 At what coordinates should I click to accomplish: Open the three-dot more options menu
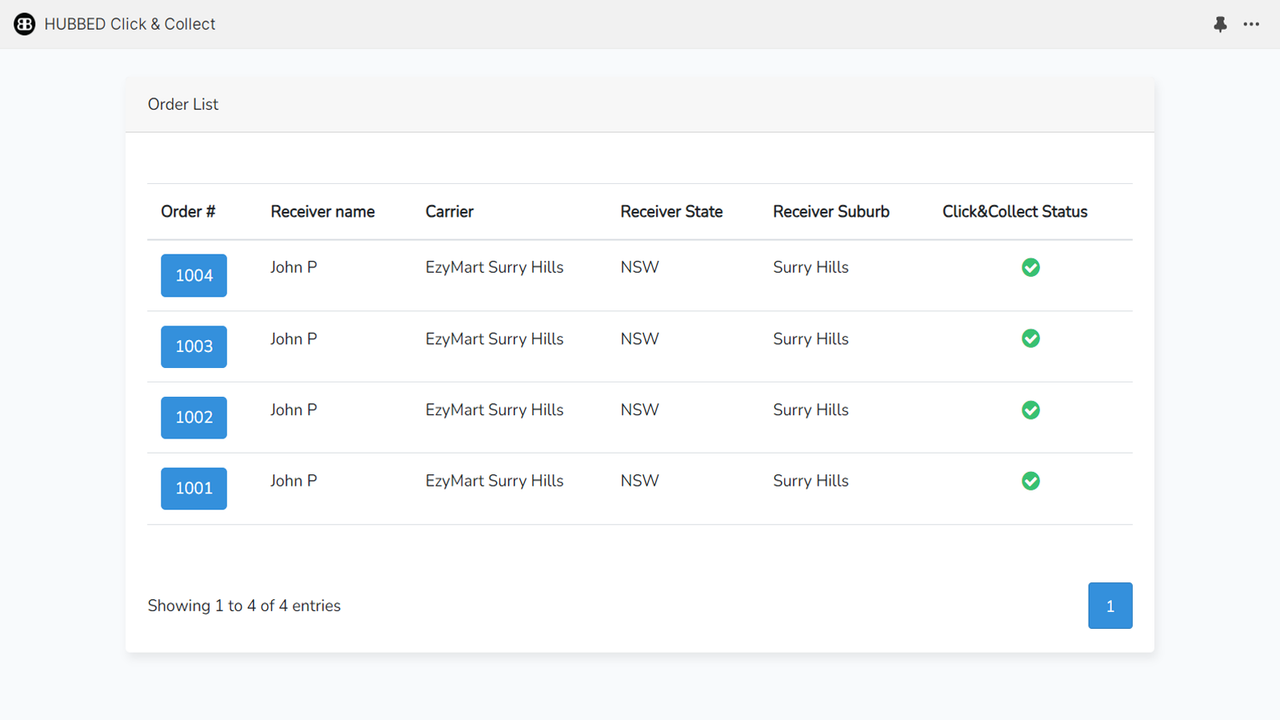1251,24
